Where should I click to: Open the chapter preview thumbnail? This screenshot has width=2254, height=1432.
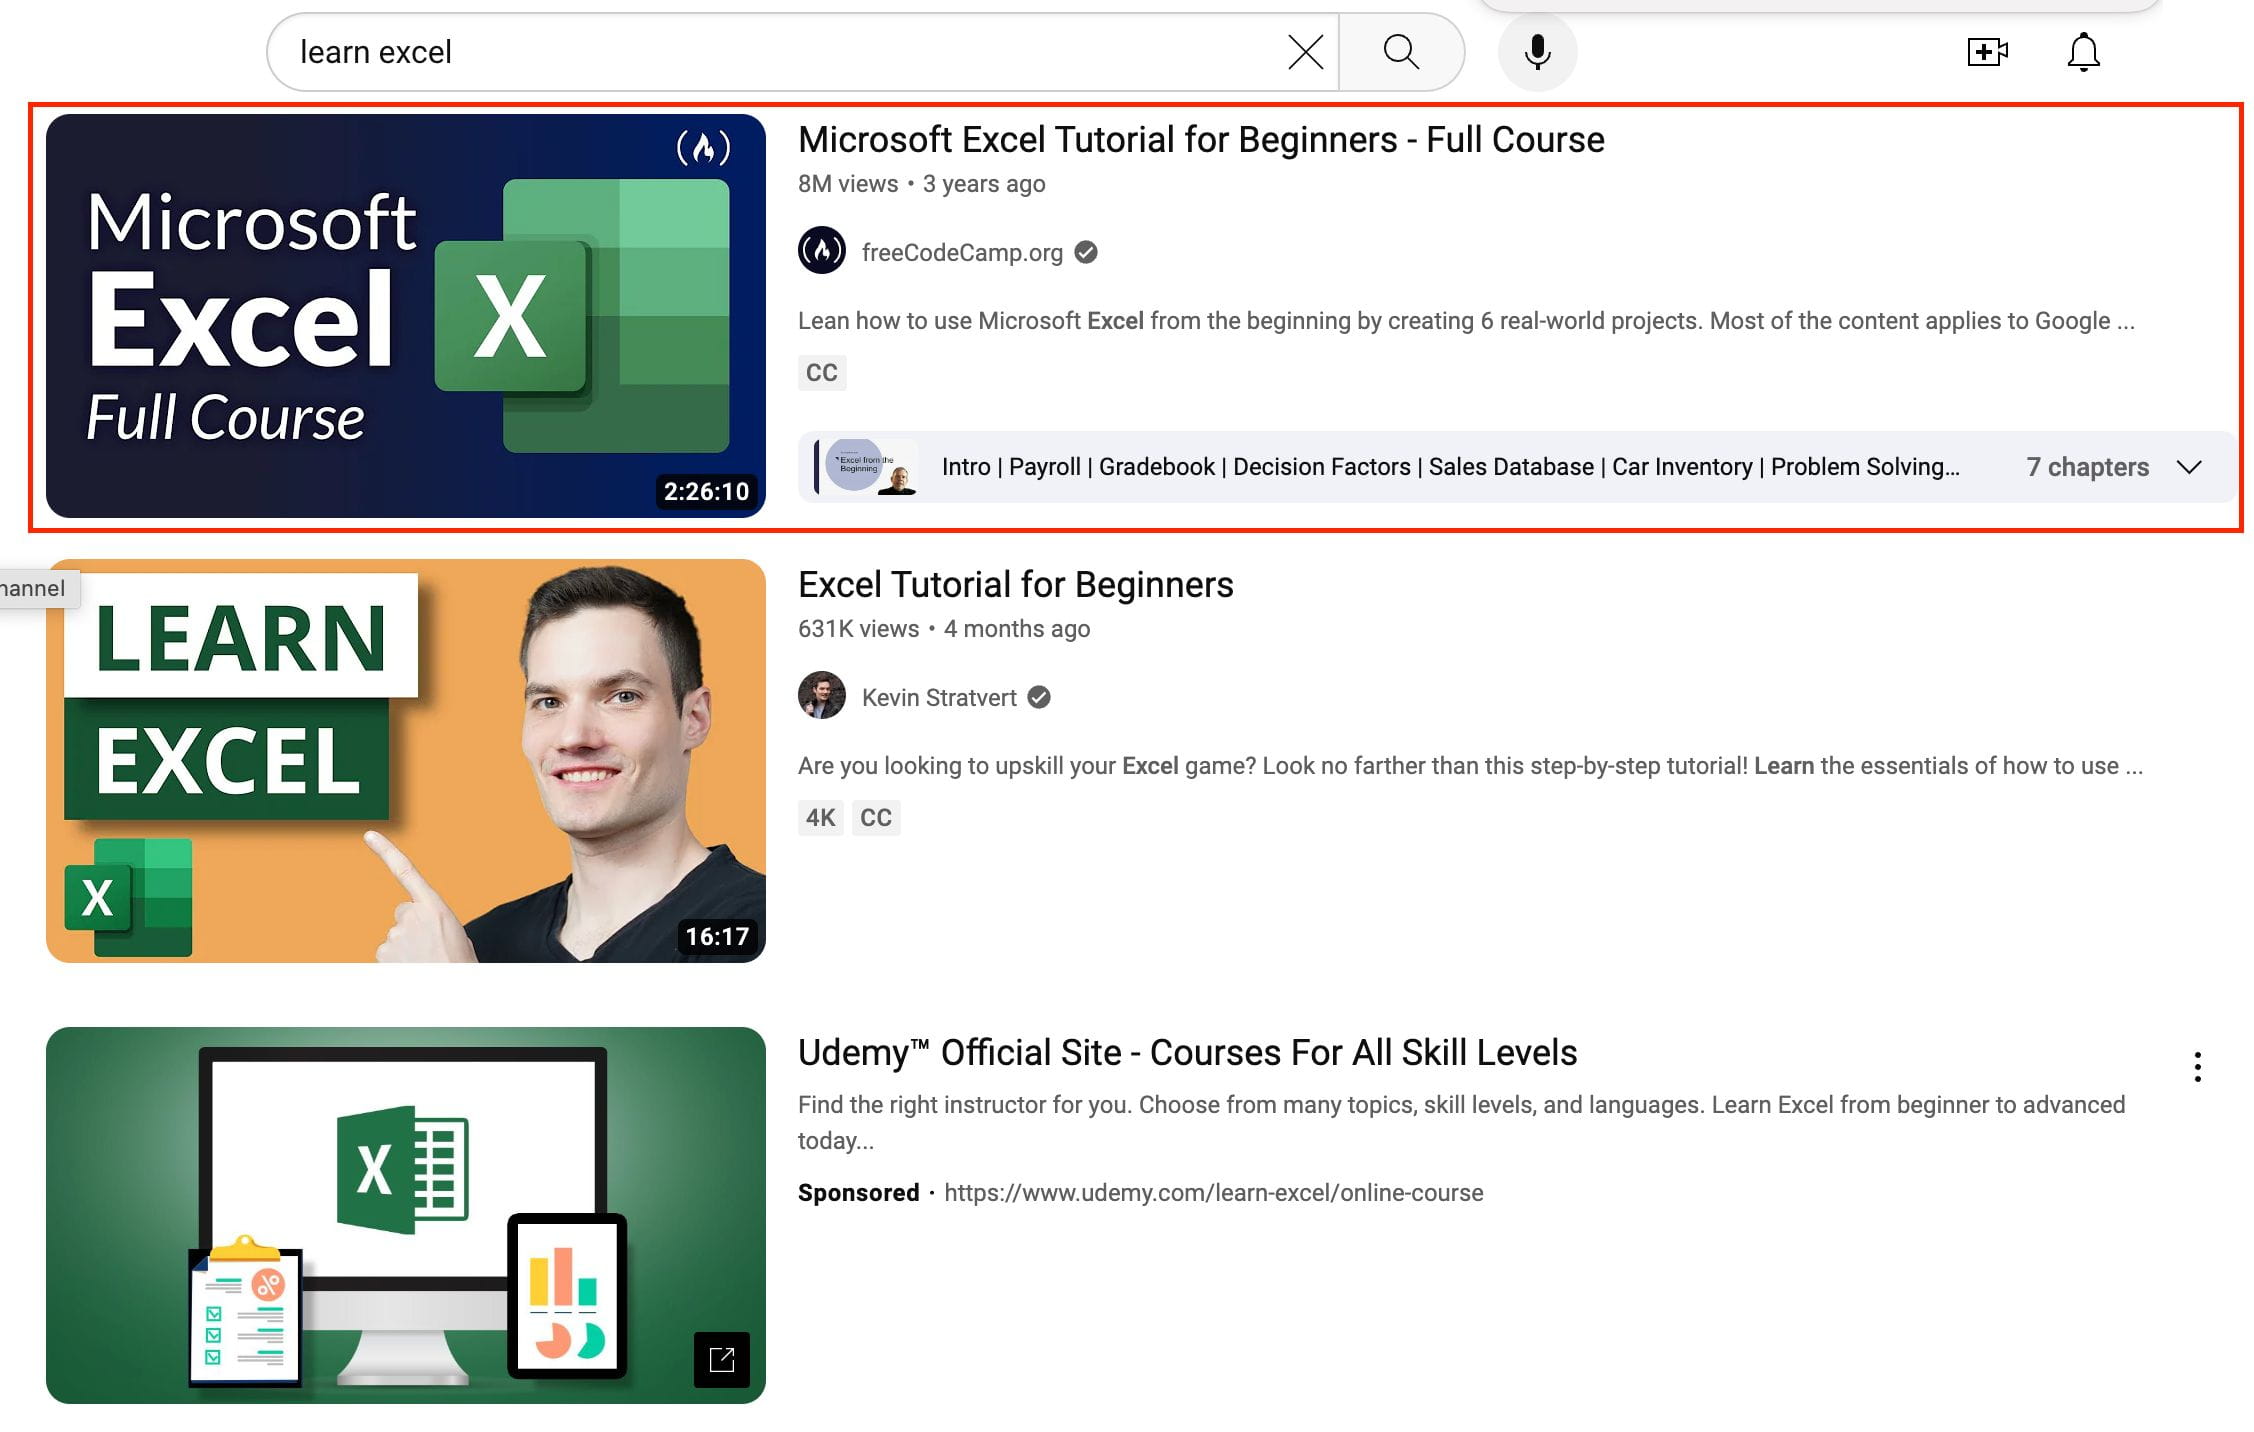[866, 467]
